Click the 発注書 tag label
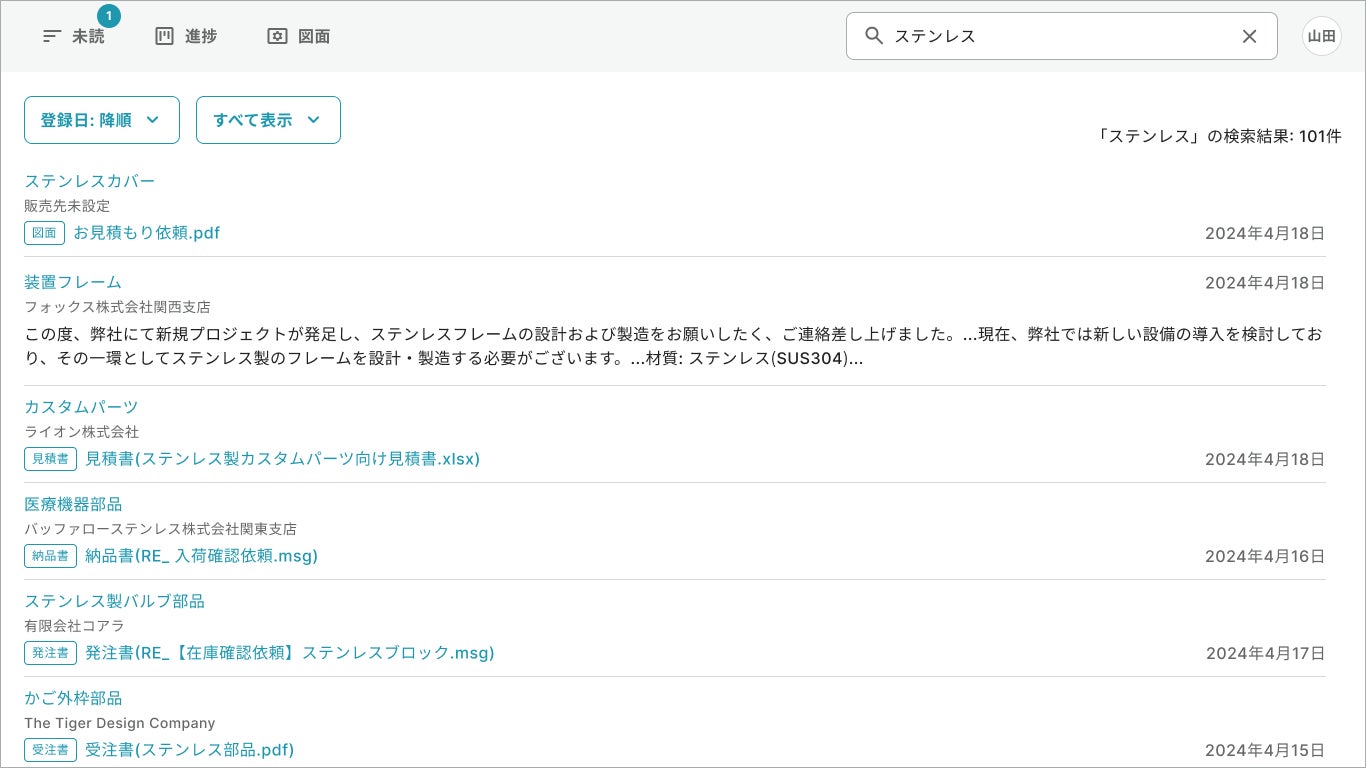 50,653
